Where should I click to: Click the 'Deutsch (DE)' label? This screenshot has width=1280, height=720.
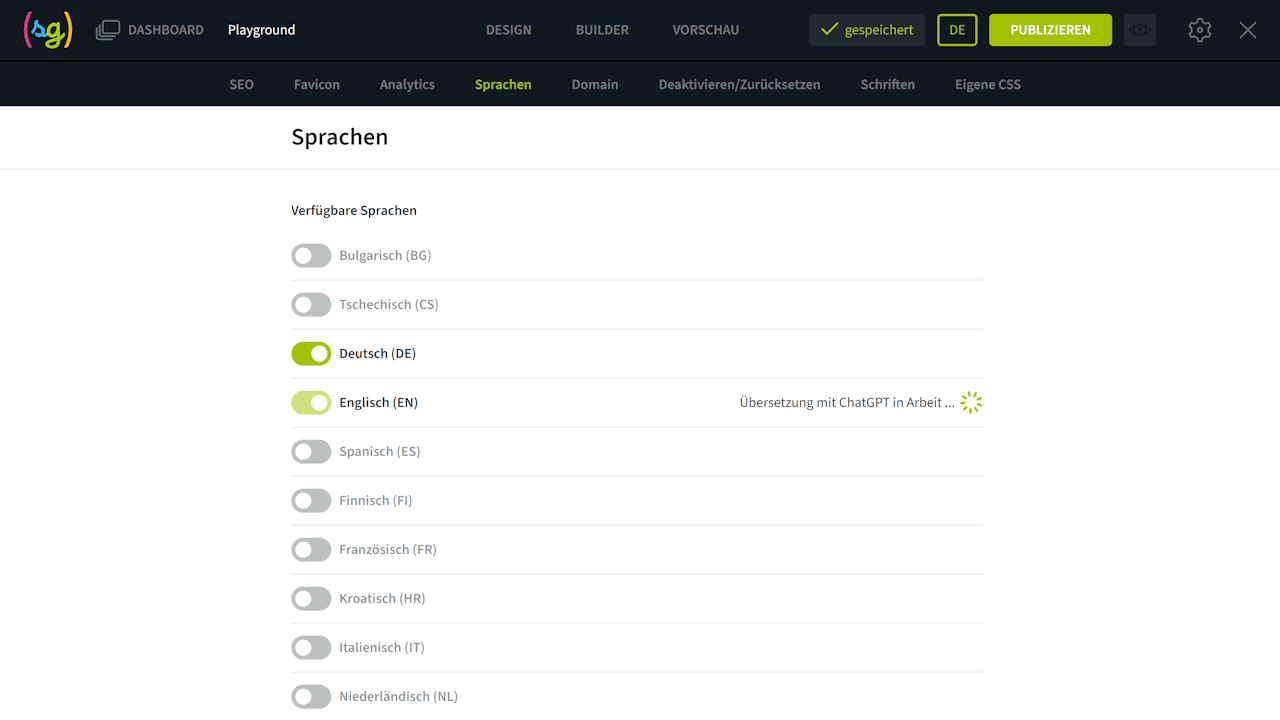click(377, 353)
